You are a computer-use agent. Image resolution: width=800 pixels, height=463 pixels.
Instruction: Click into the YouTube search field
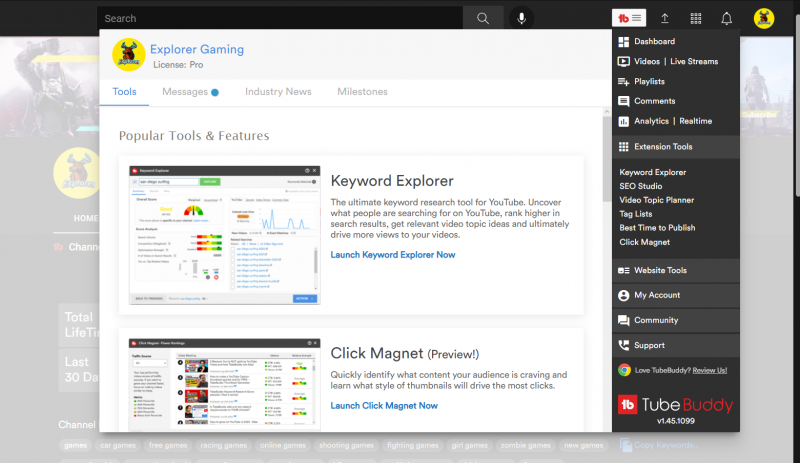pyautogui.click(x=280, y=18)
